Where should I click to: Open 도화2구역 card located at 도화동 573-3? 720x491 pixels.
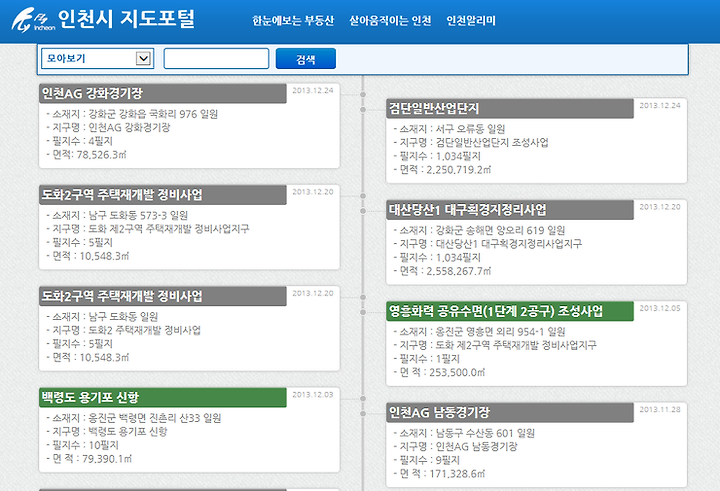point(163,195)
